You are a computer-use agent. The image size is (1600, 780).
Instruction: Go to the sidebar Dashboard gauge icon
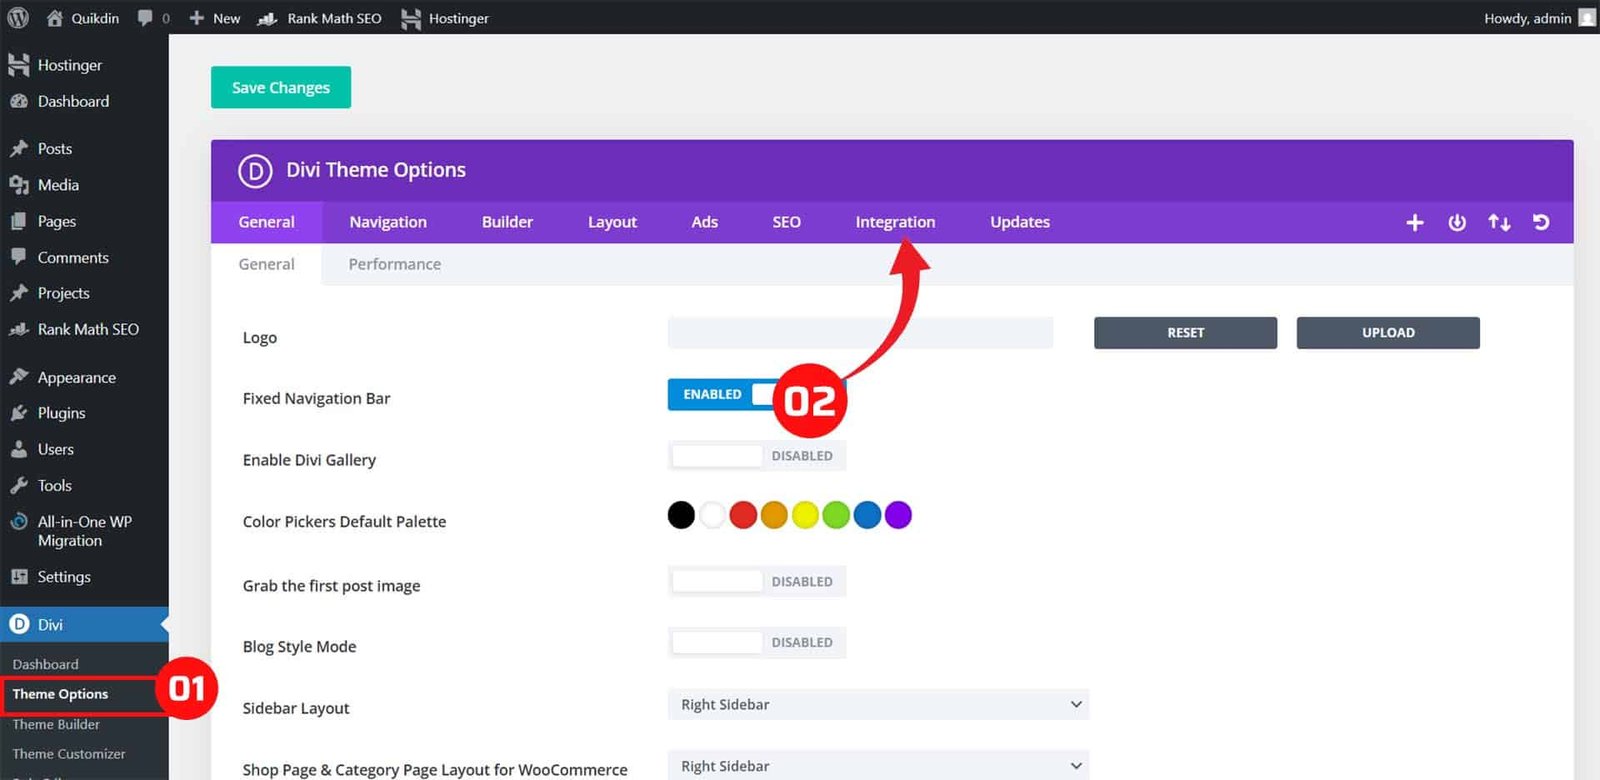click(18, 101)
